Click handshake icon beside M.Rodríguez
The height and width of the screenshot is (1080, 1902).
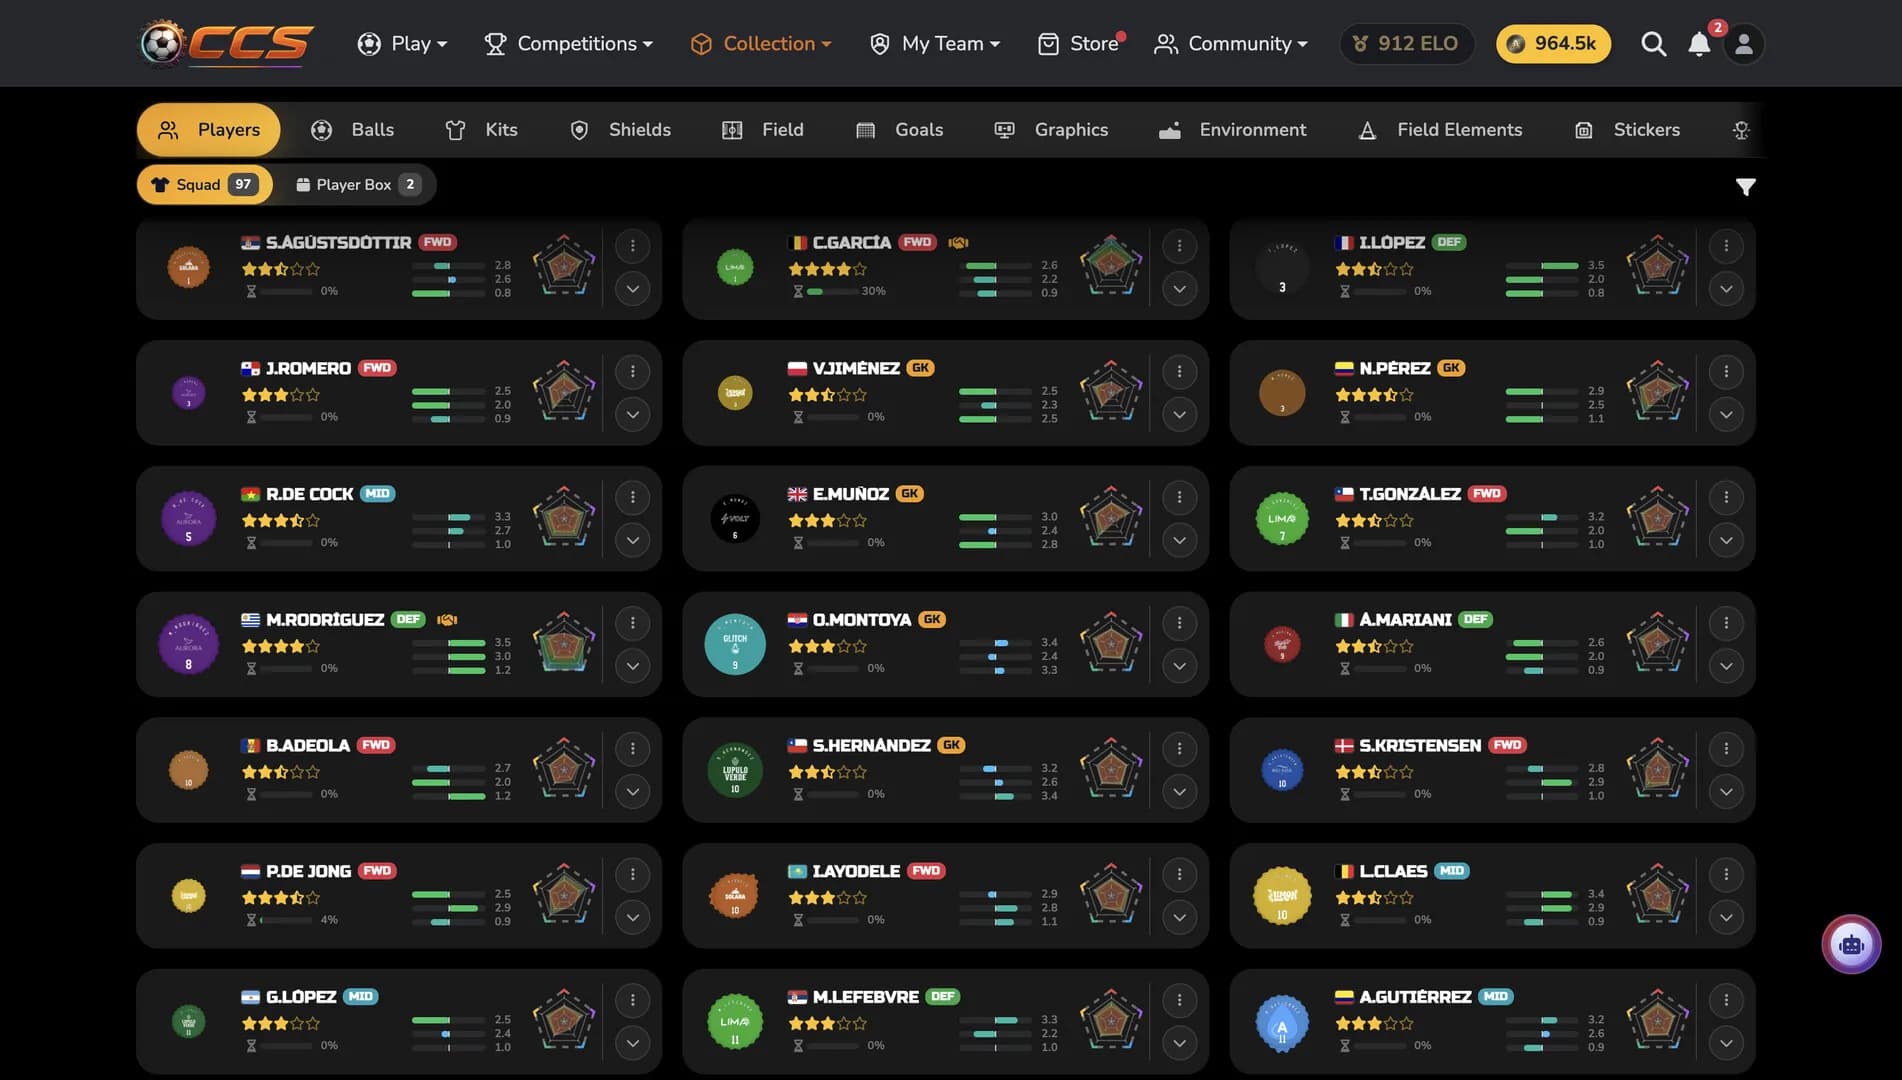(x=447, y=620)
